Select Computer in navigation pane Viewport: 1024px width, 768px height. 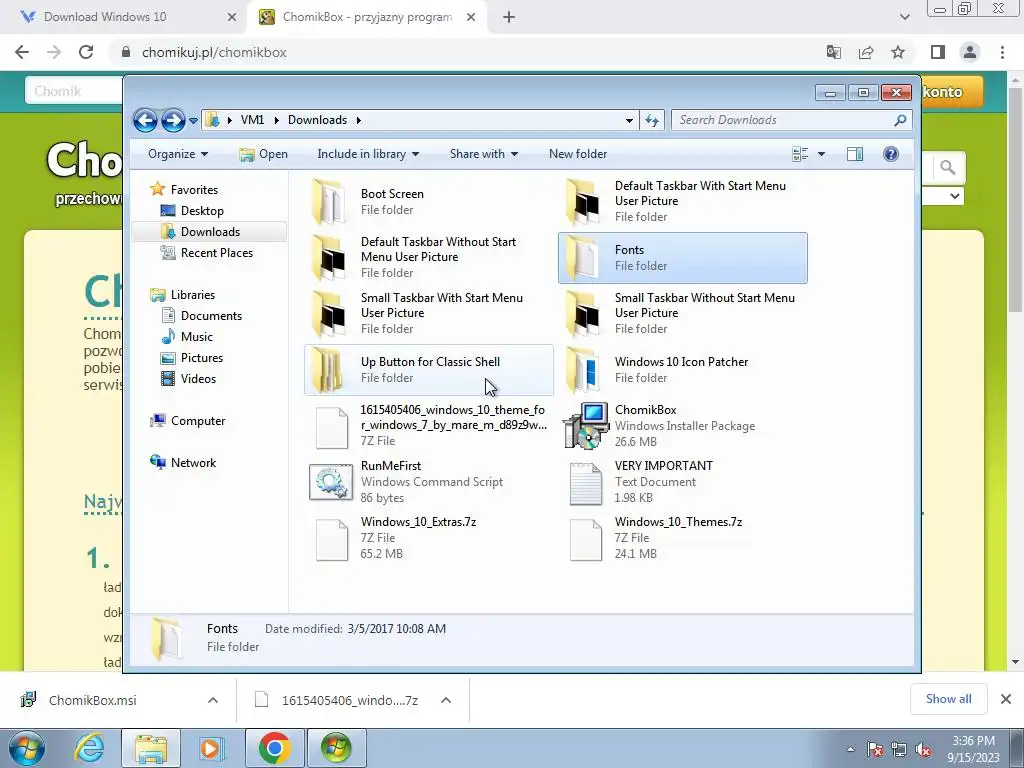(197, 421)
